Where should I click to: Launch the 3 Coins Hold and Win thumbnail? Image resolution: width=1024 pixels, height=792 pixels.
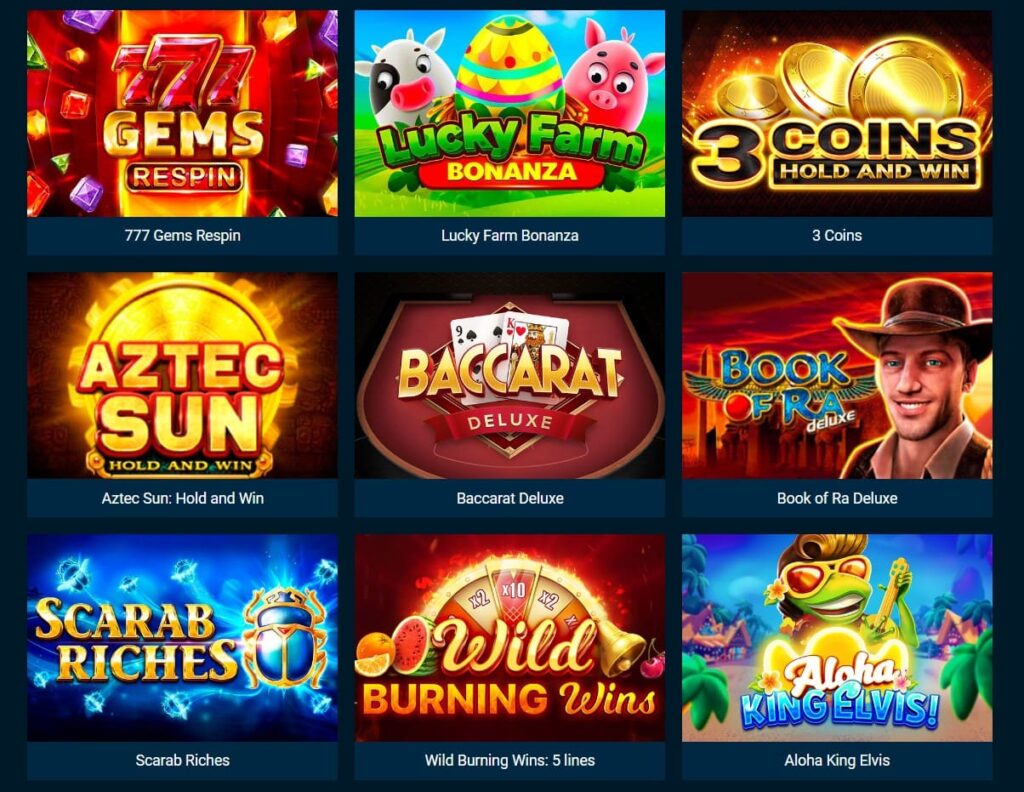point(837,113)
